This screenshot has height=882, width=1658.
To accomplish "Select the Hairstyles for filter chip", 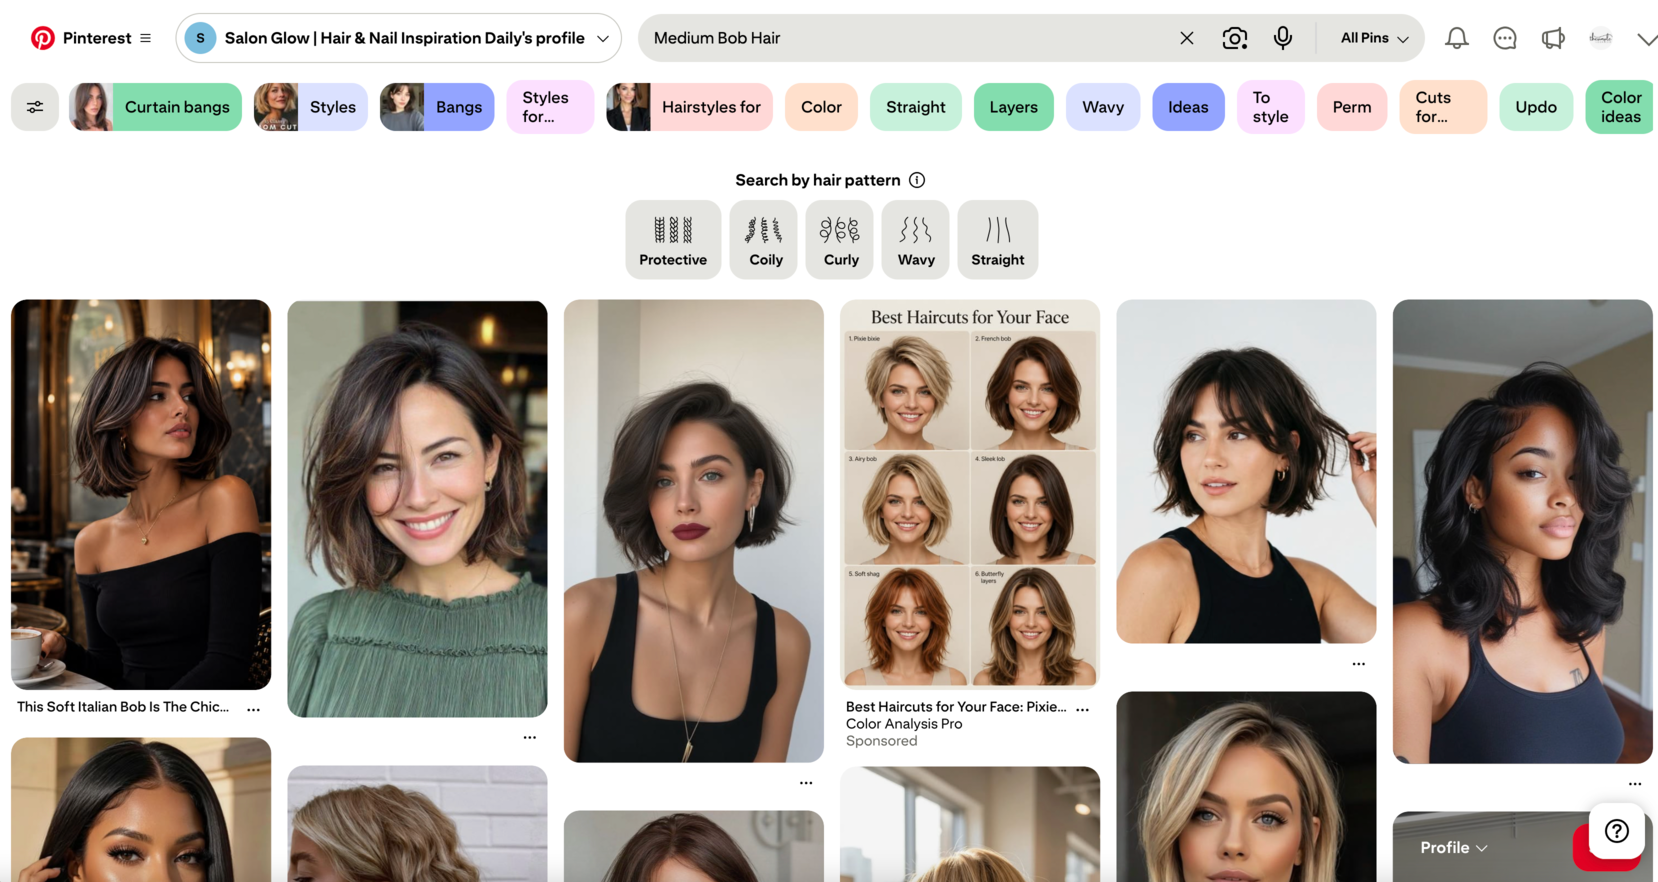I will (x=689, y=107).
